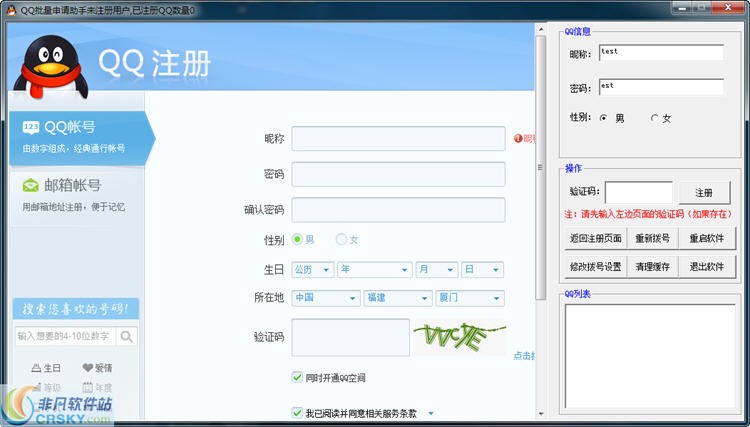Expand the service terms arrow
The image size is (750, 427).
tap(431, 413)
